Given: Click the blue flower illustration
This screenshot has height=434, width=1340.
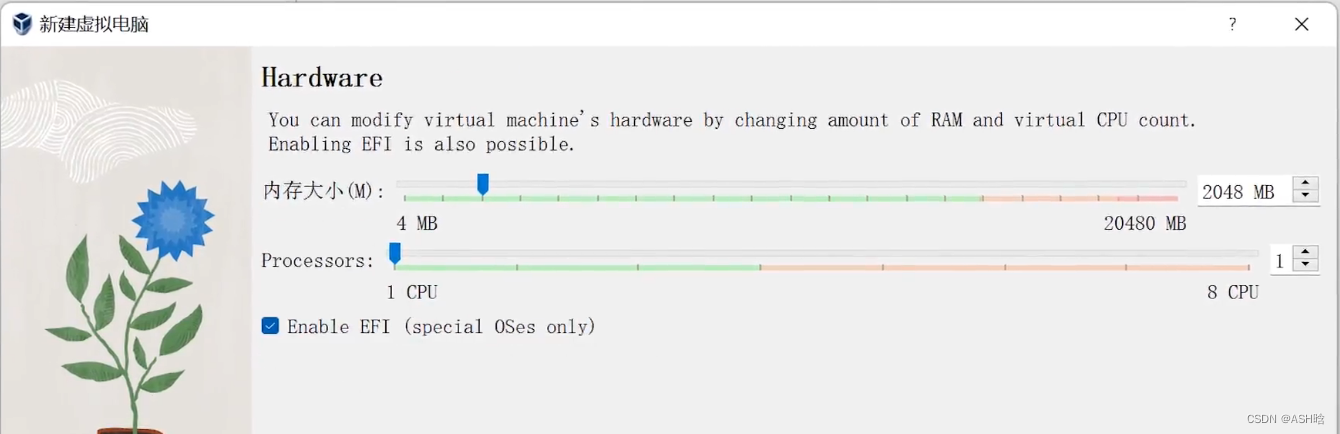Looking at the screenshot, I should (173, 221).
